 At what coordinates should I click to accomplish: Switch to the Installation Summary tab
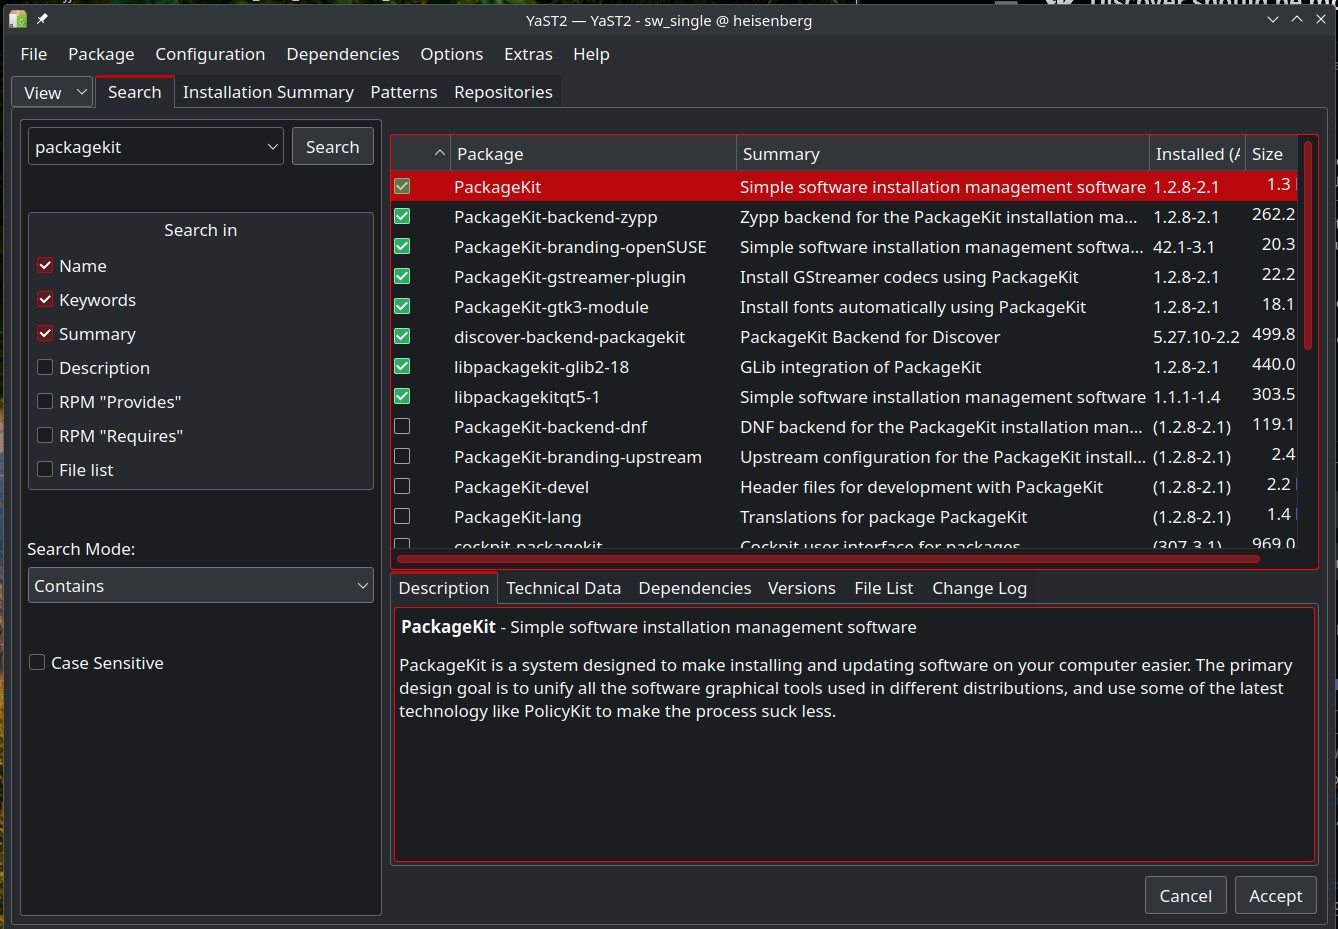(268, 92)
